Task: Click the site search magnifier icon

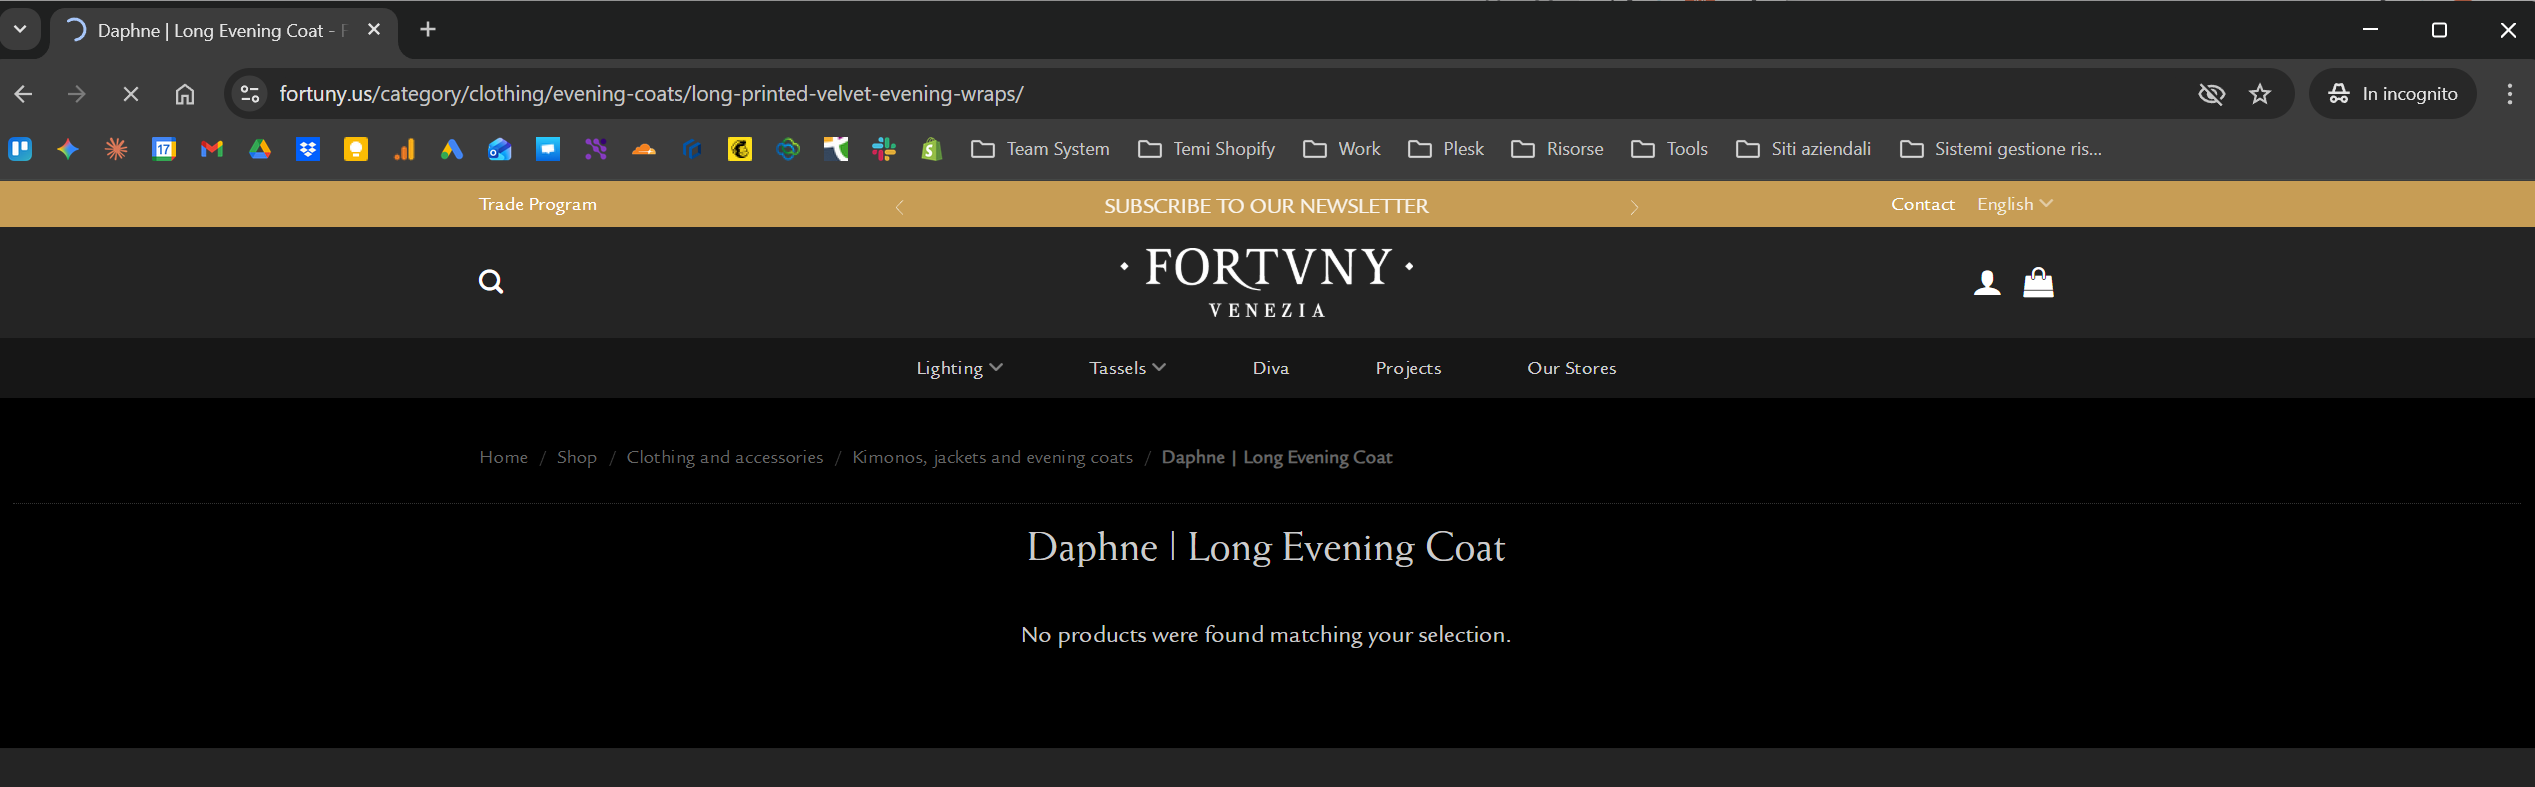Action: (490, 282)
